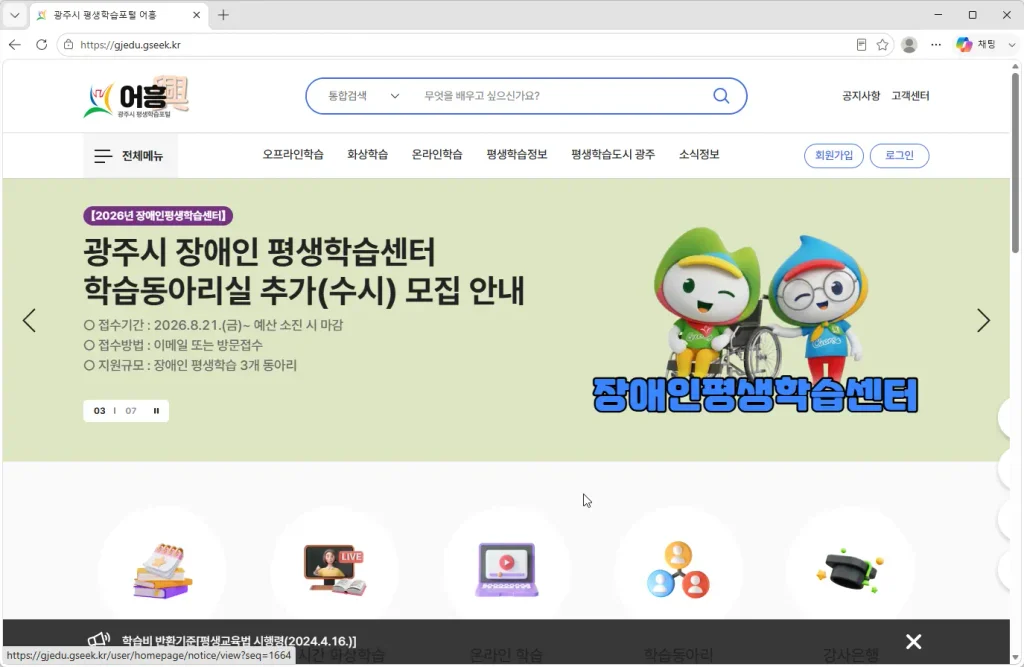Click the scrollbar down arrow
Image resolution: width=1024 pixels, height=667 pixels.
[x=1015, y=659]
